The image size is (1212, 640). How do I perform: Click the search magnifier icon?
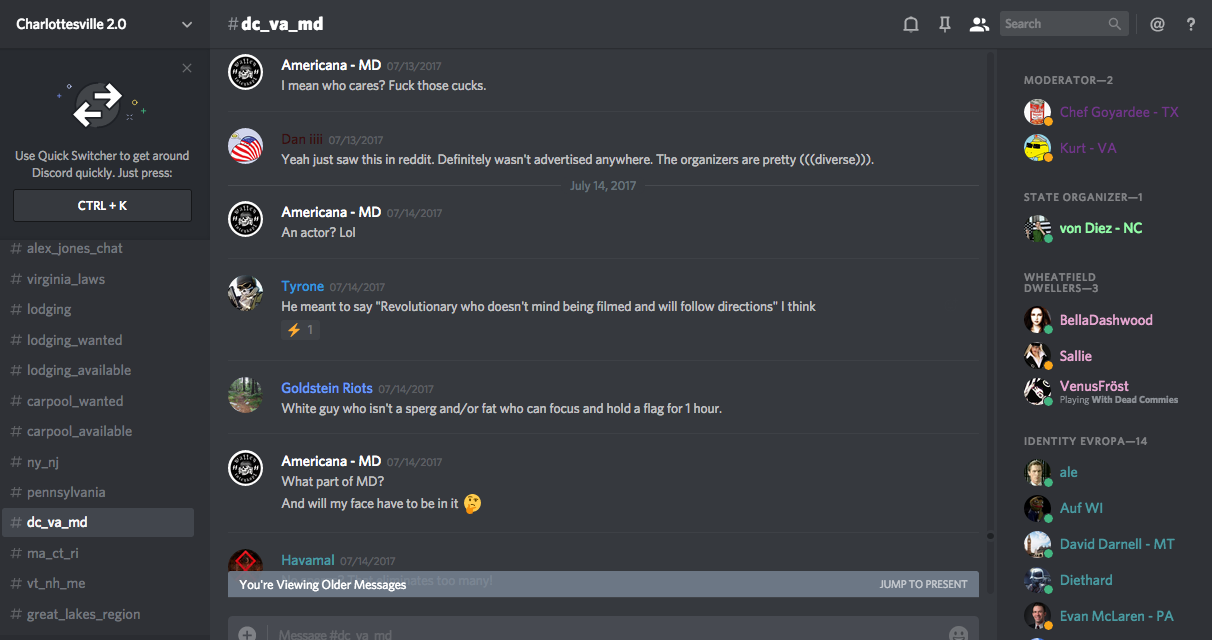coord(1115,24)
